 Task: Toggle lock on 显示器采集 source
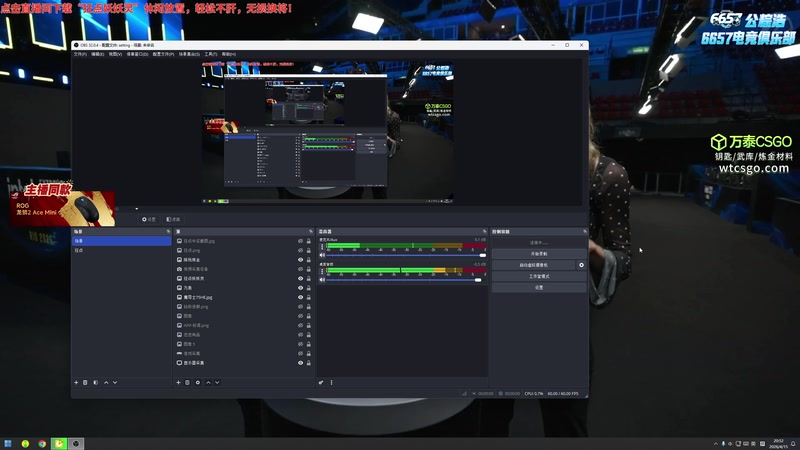[309, 363]
